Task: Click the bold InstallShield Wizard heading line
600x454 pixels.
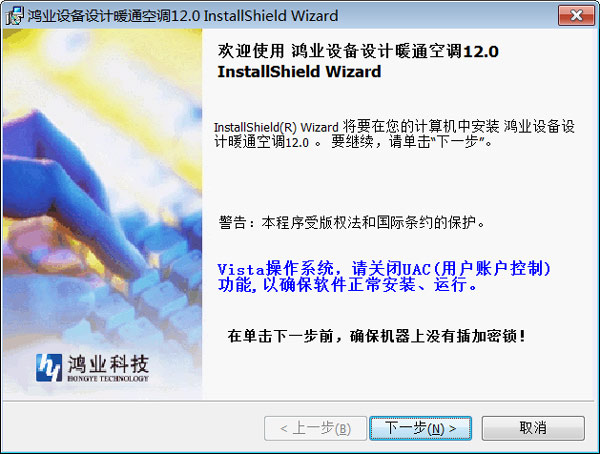Action: [299, 72]
